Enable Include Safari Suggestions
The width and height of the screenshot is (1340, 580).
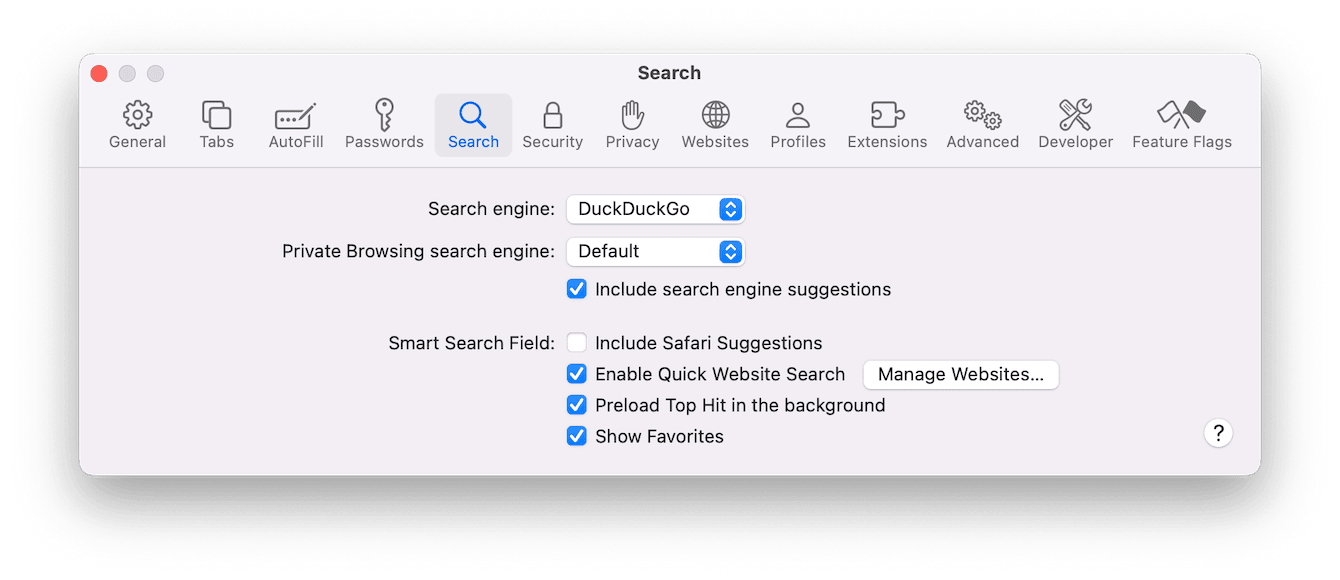coord(577,342)
